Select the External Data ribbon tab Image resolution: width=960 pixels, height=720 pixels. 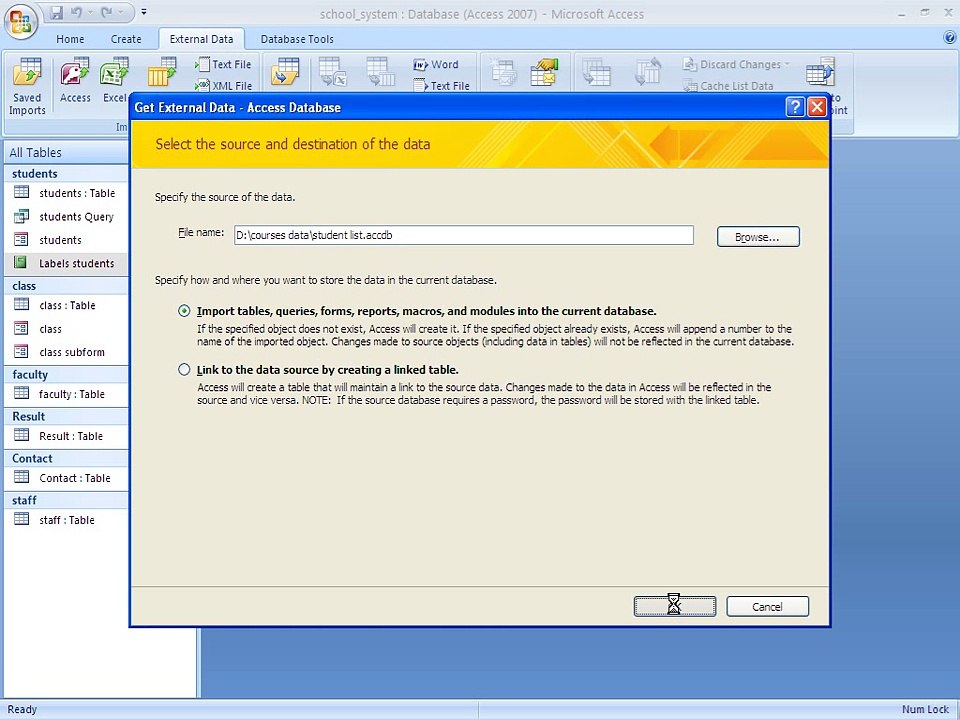(201, 39)
